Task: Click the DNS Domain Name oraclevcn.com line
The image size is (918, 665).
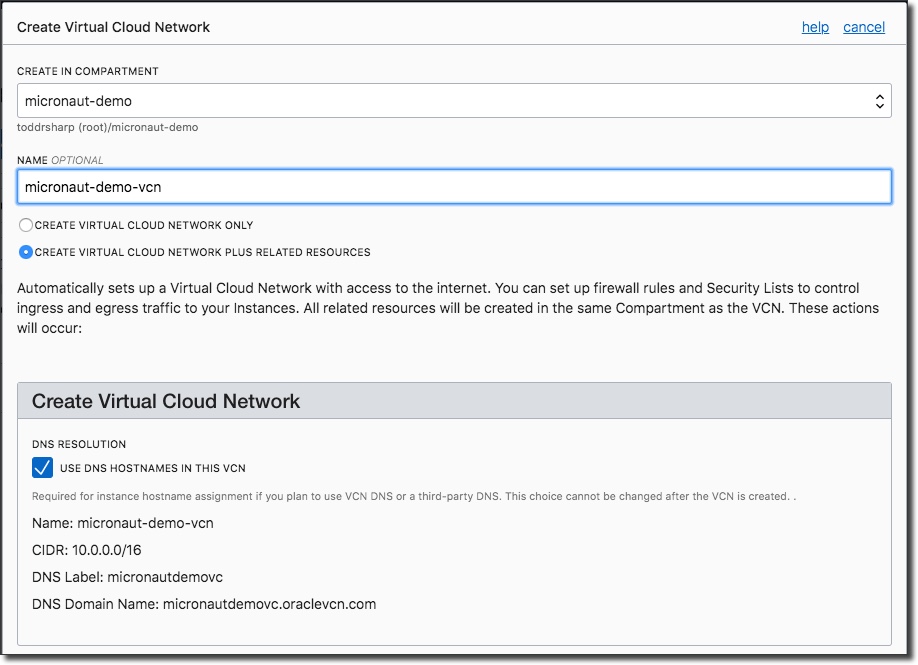Action: (204, 604)
